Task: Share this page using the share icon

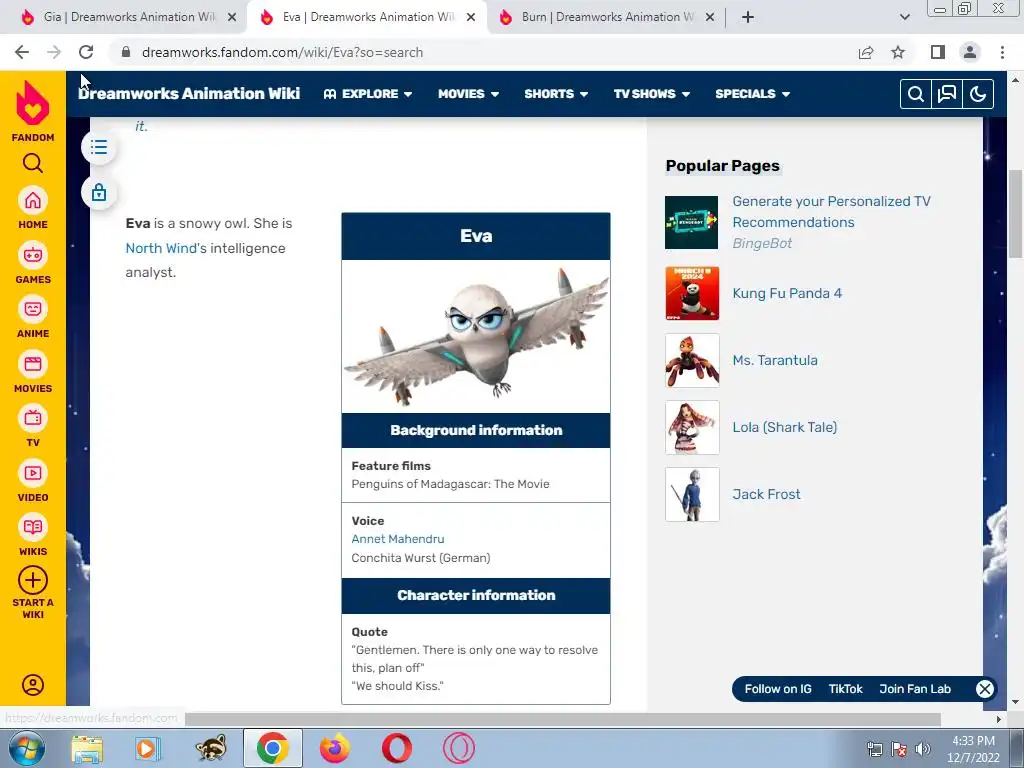Action: pyautogui.click(x=866, y=52)
